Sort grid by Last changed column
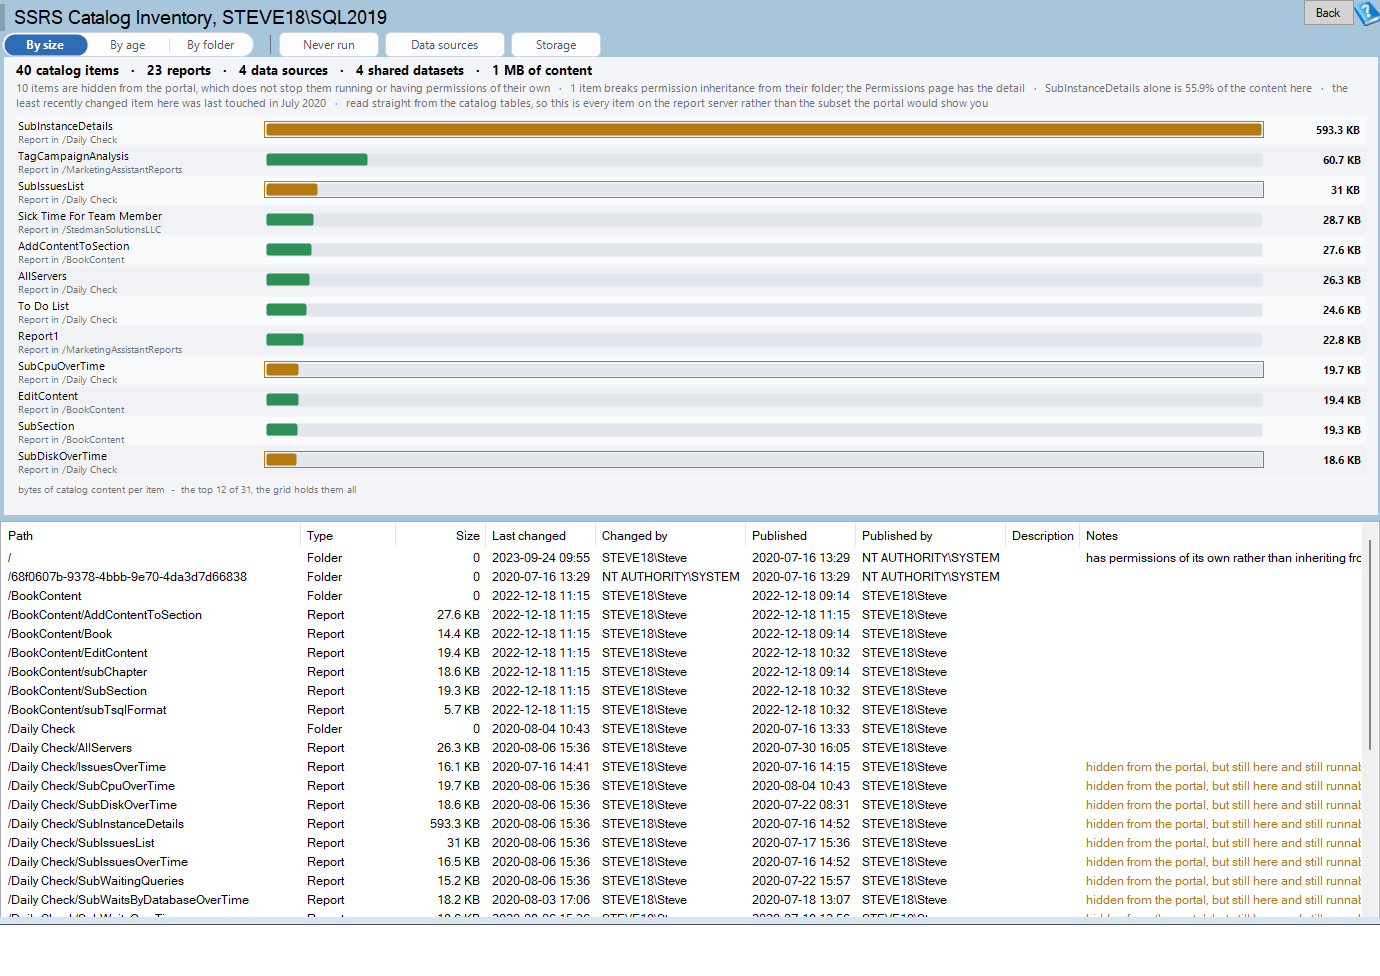This screenshot has width=1380, height=976. (x=540, y=536)
